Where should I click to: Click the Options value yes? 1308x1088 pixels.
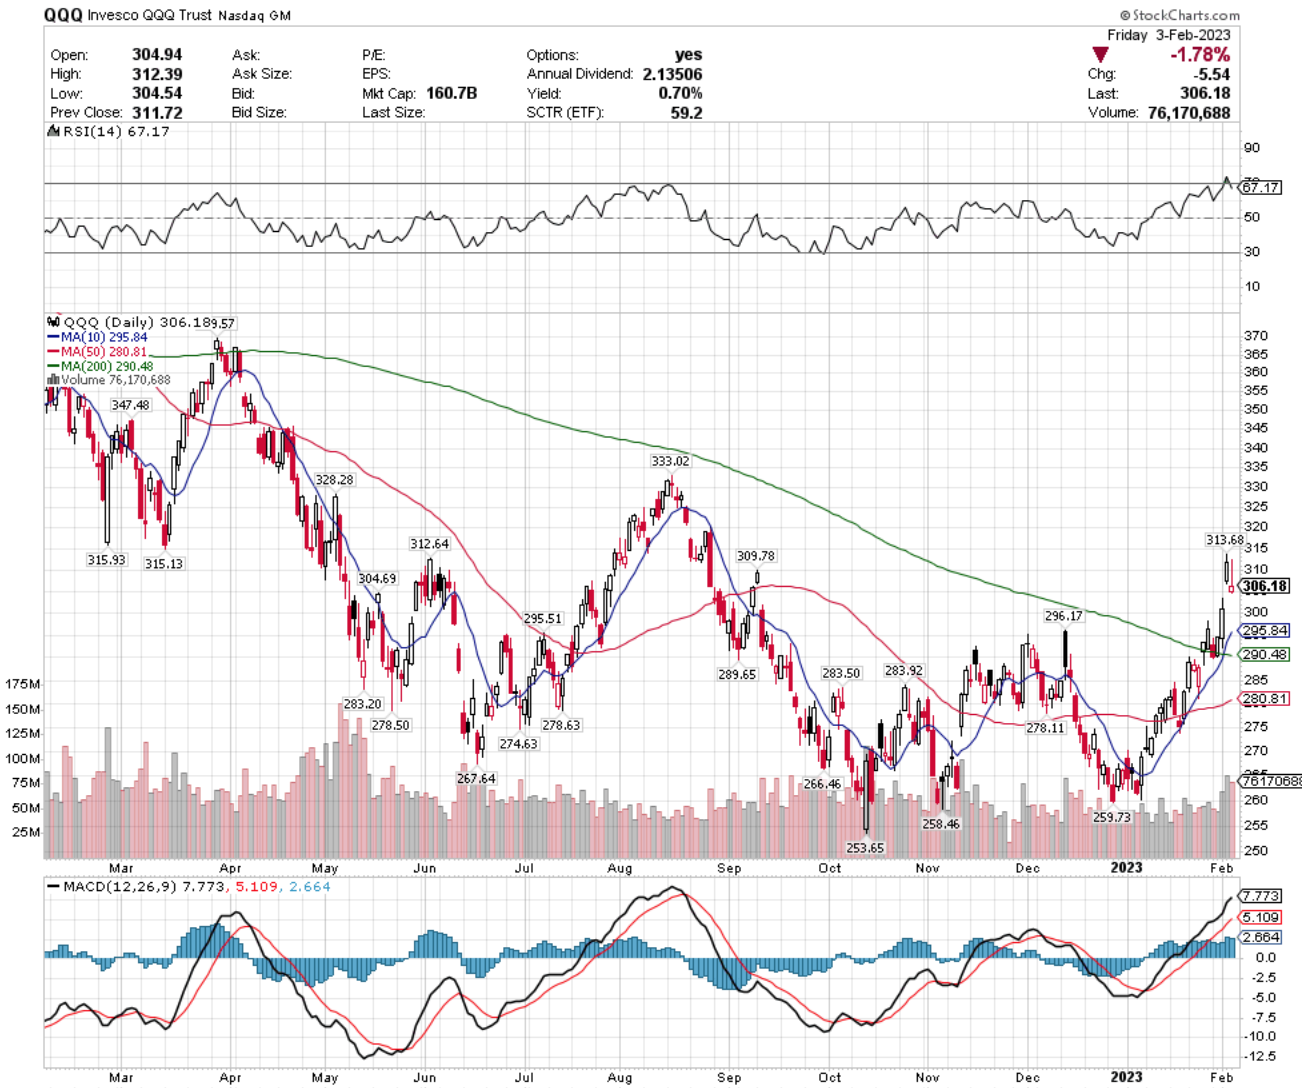(688, 55)
